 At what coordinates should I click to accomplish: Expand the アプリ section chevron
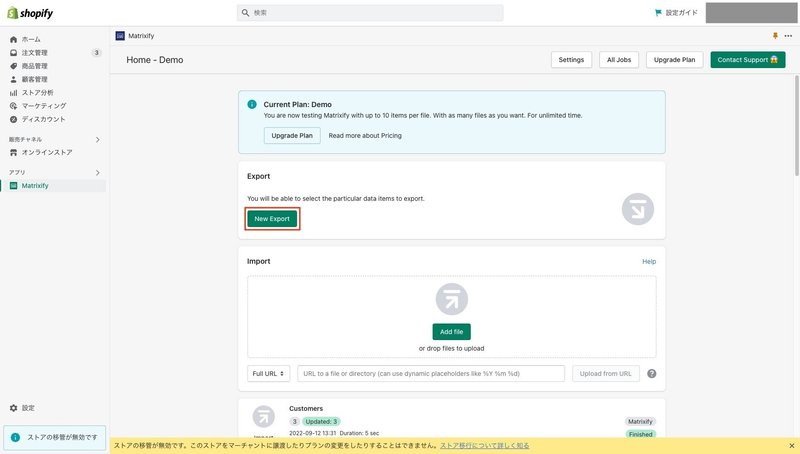[97, 172]
